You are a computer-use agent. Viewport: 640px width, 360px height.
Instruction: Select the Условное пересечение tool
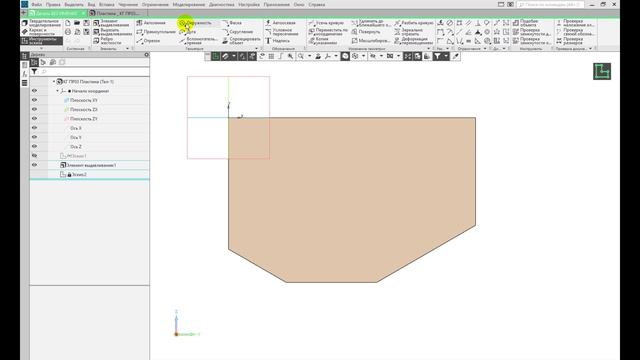(282, 32)
